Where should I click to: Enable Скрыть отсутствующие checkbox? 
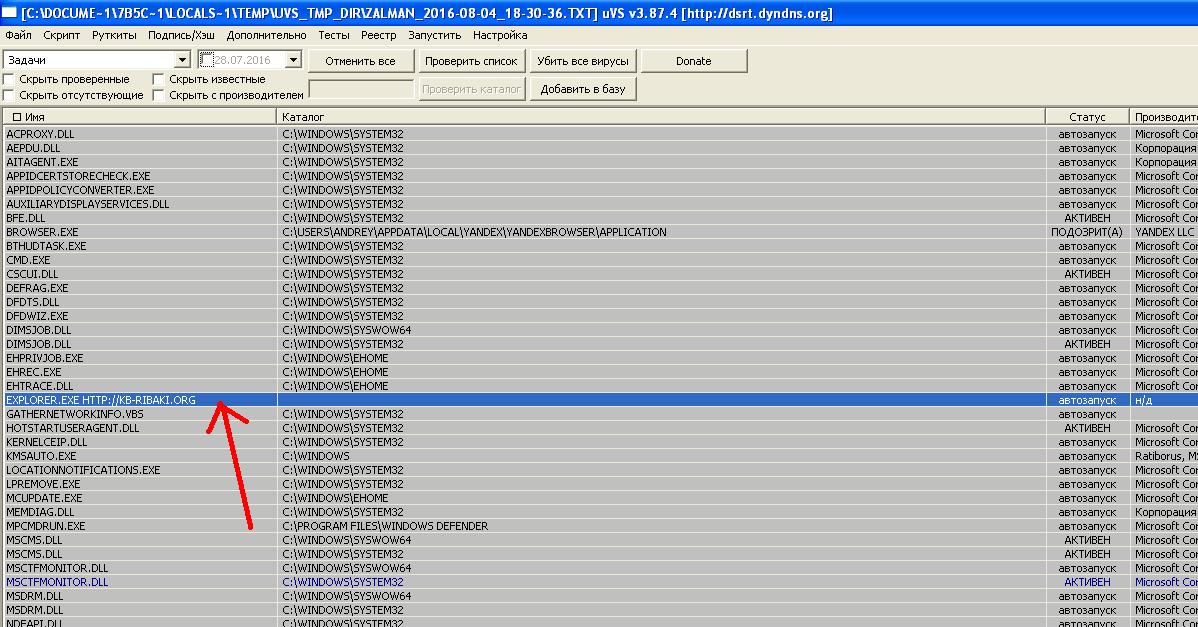9,95
